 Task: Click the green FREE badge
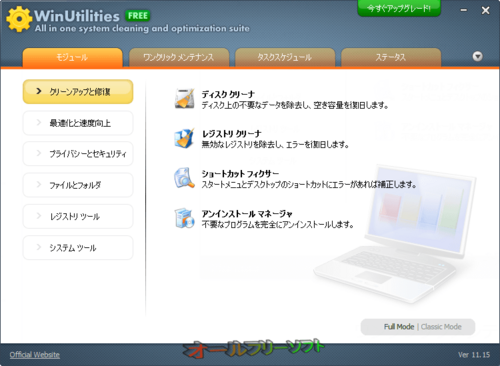pos(138,16)
